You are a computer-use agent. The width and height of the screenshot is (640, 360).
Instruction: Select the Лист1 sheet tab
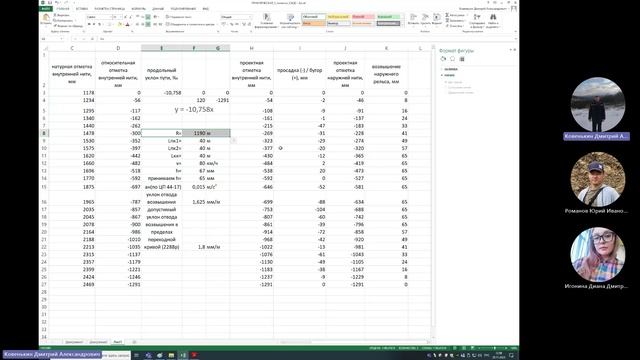point(118,342)
